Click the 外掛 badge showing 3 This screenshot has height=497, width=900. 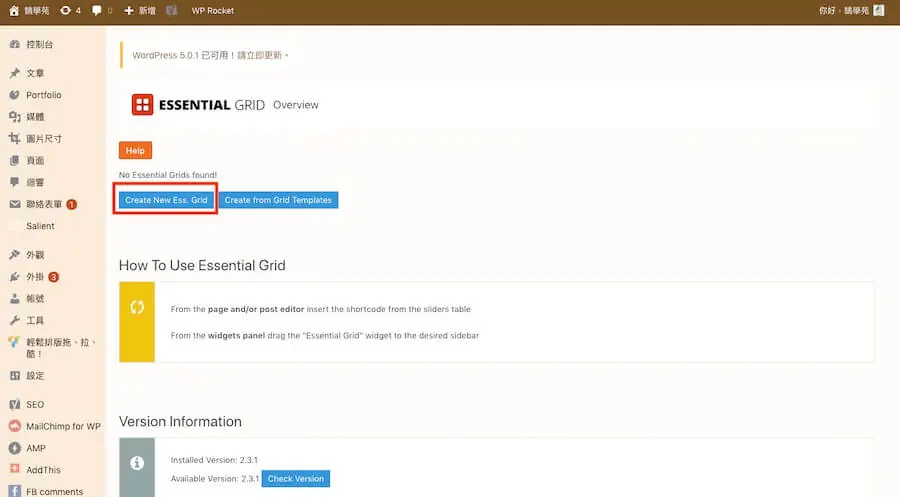53,277
